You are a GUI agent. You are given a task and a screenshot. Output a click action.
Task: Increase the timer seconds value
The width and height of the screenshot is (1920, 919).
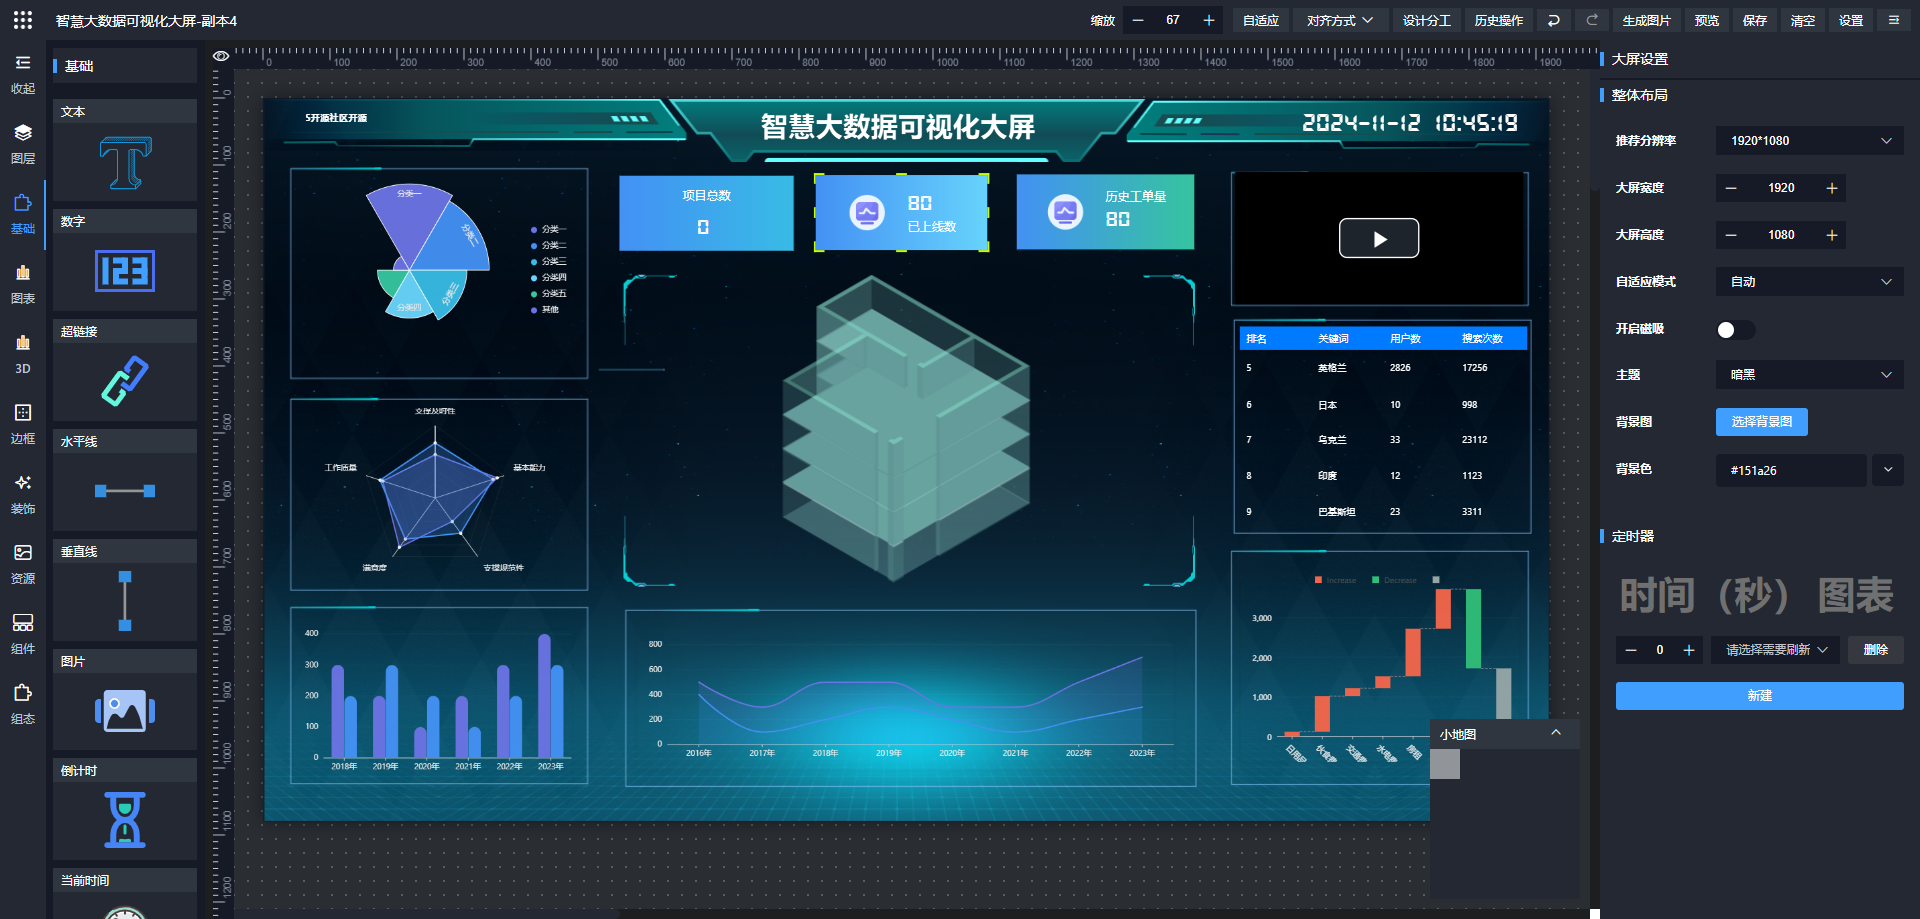point(1689,650)
